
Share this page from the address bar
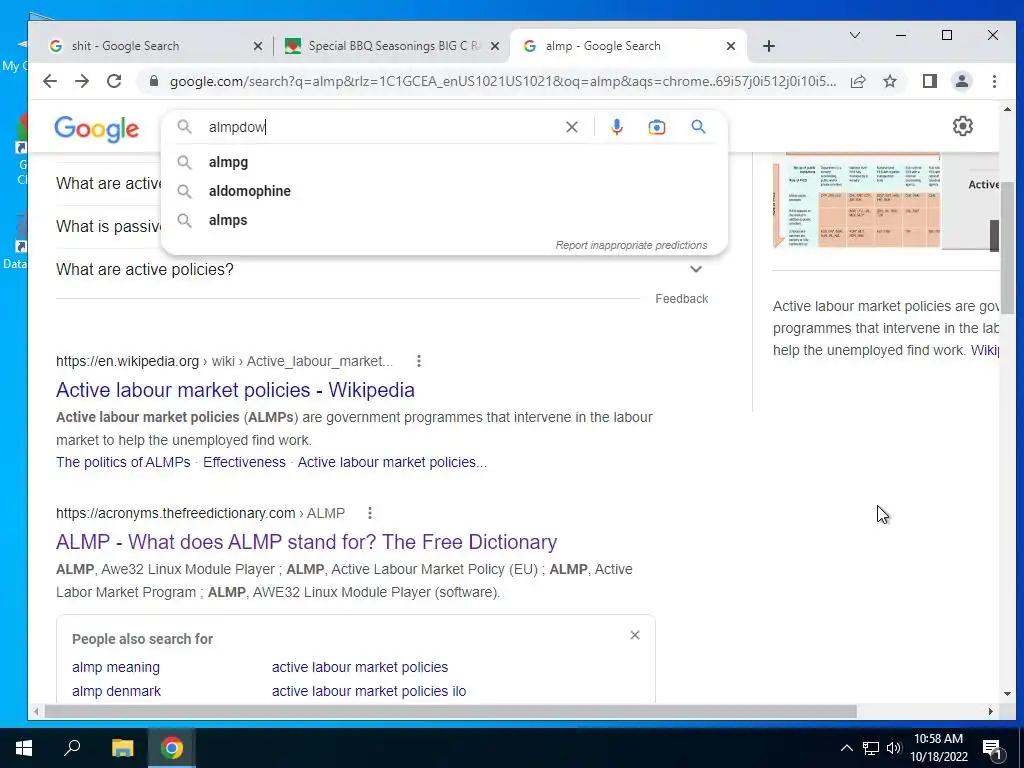858,81
